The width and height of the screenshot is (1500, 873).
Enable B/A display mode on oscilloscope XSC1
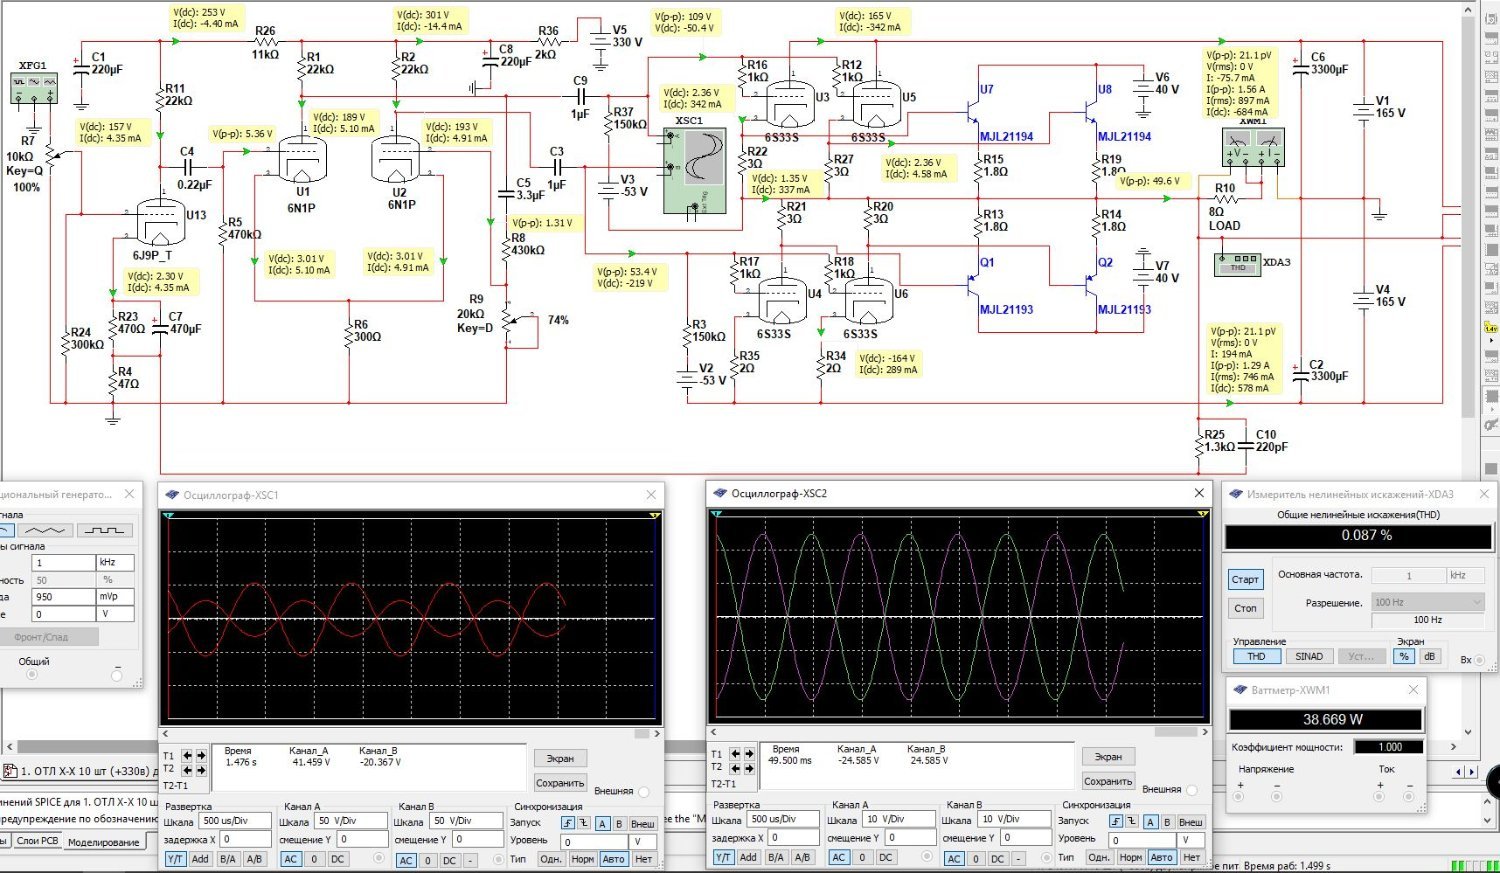click(x=227, y=859)
